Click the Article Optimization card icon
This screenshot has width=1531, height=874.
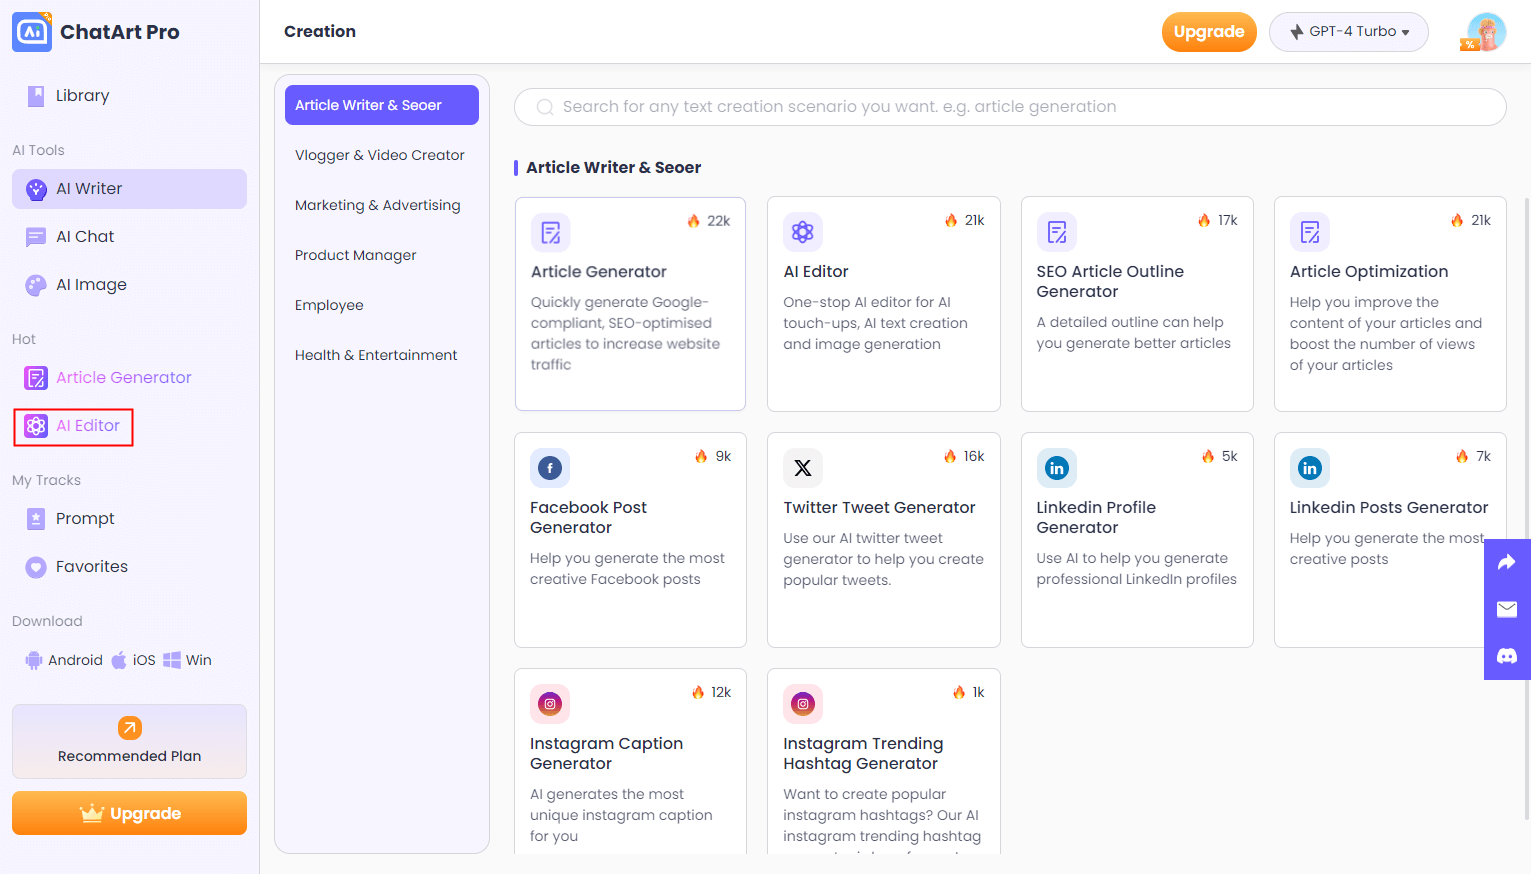click(1310, 232)
